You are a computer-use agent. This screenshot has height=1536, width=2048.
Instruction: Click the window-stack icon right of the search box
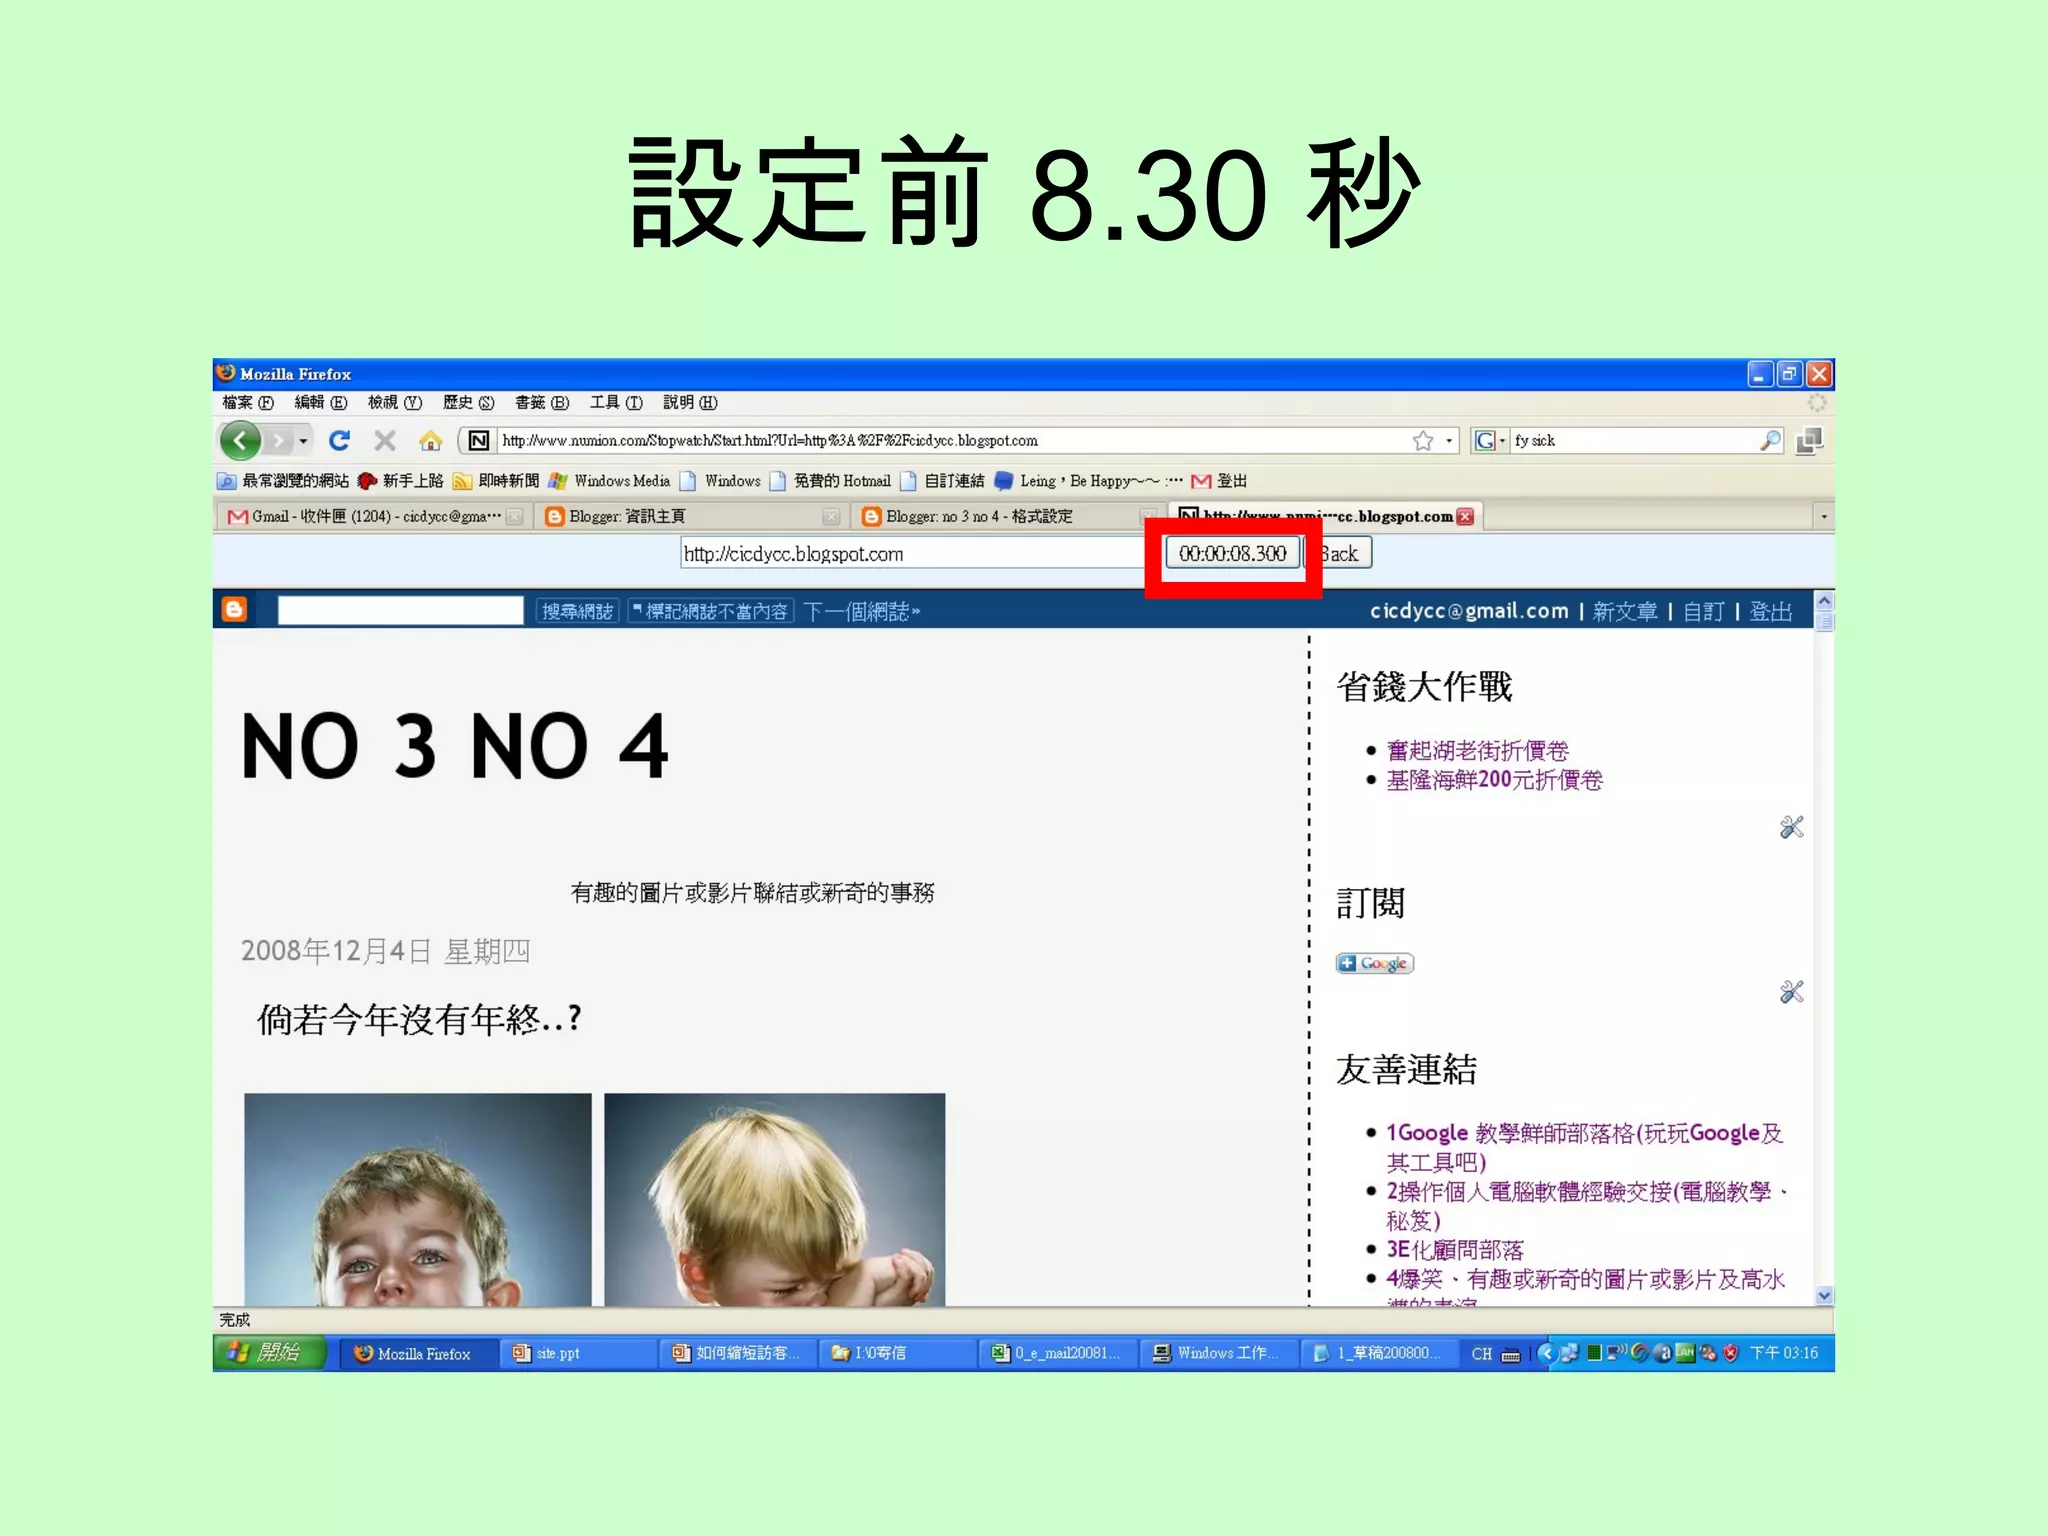pos(1809,440)
